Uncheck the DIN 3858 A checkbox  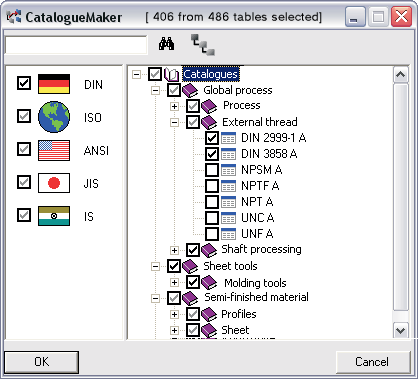[212, 154]
